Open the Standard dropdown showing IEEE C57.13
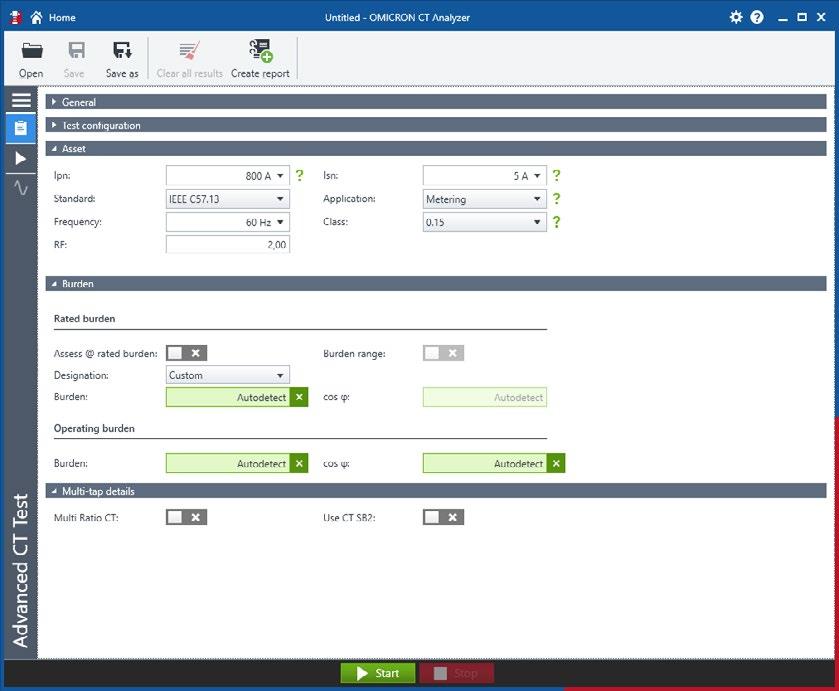This screenshot has height=691, width=839. (227, 199)
